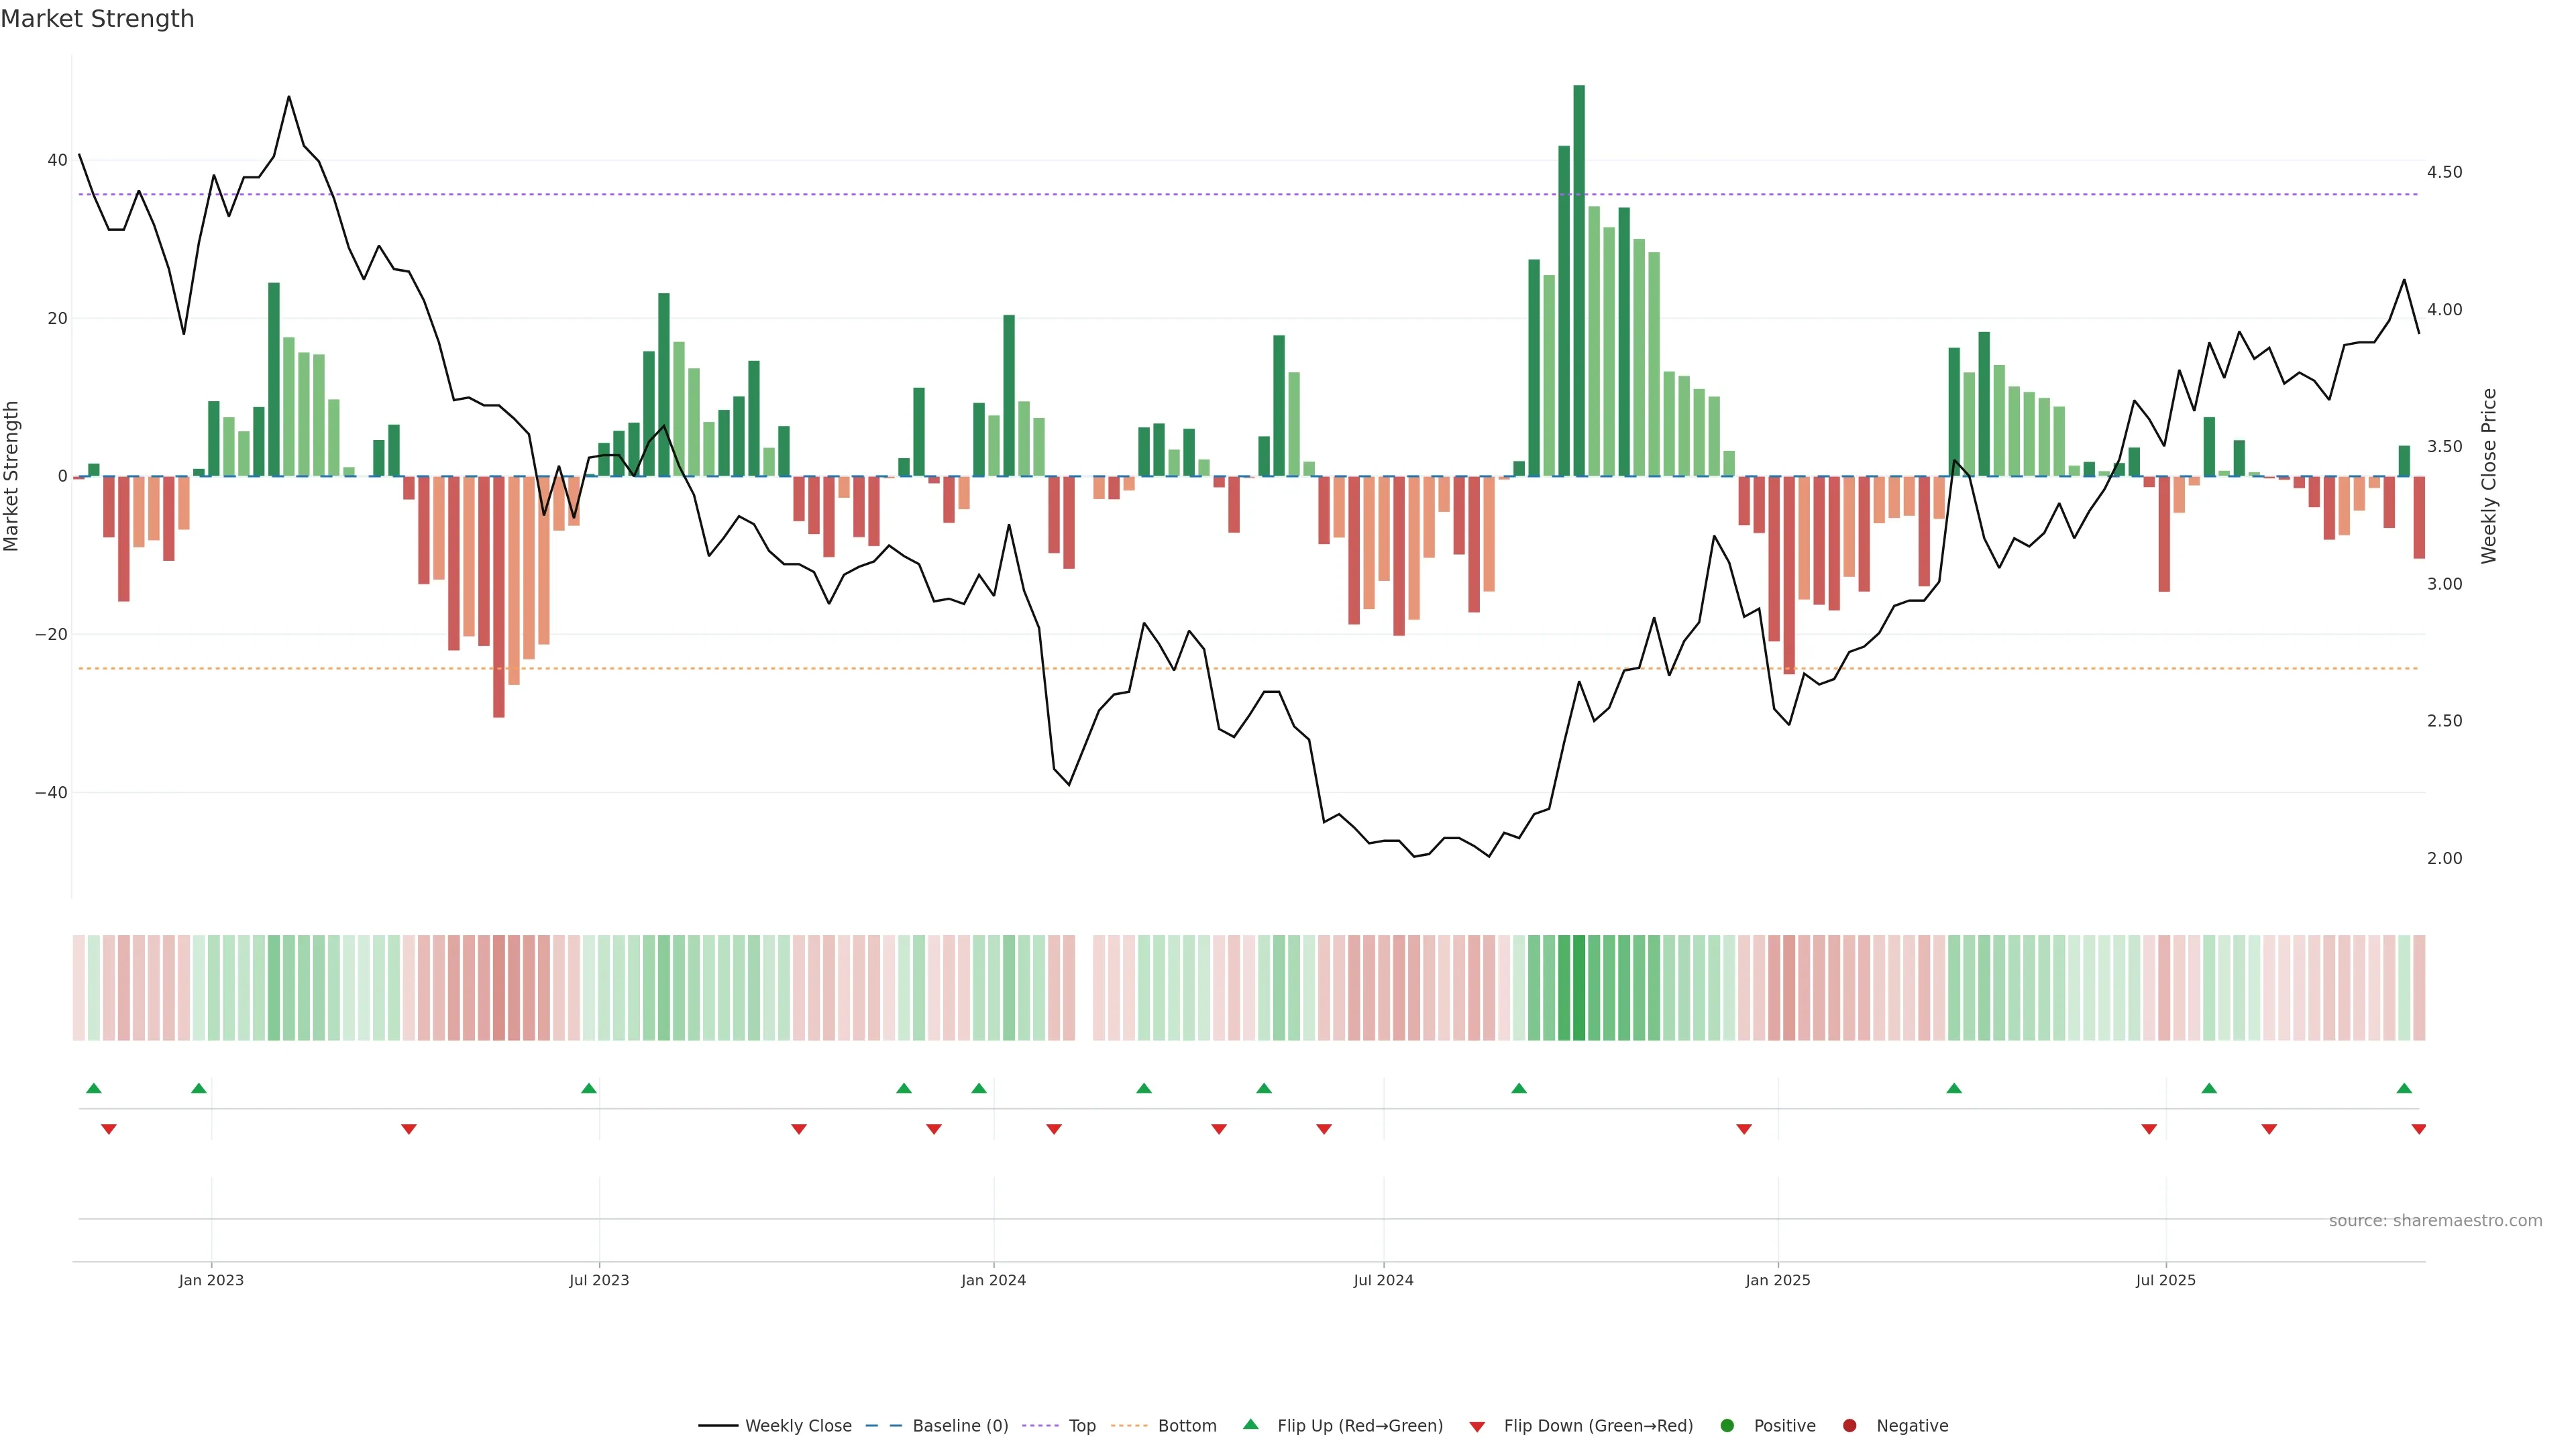Toggle the Baseline (0) legend entry
The width and height of the screenshot is (2576, 1449).
point(959,1425)
